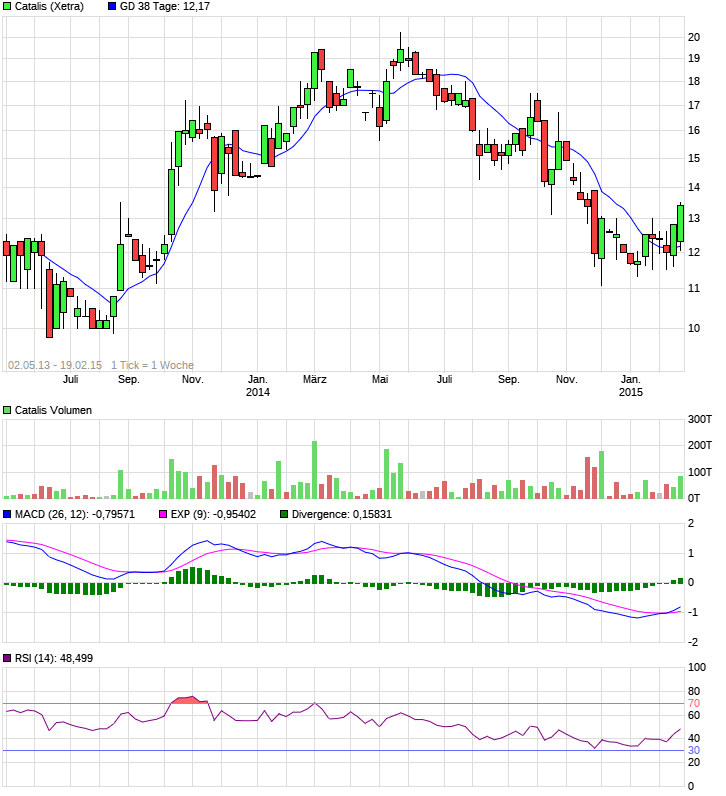This screenshot has height=796, width=726.
Task: Click the 'EXP (9): -0,95402' label
Action: point(213,514)
